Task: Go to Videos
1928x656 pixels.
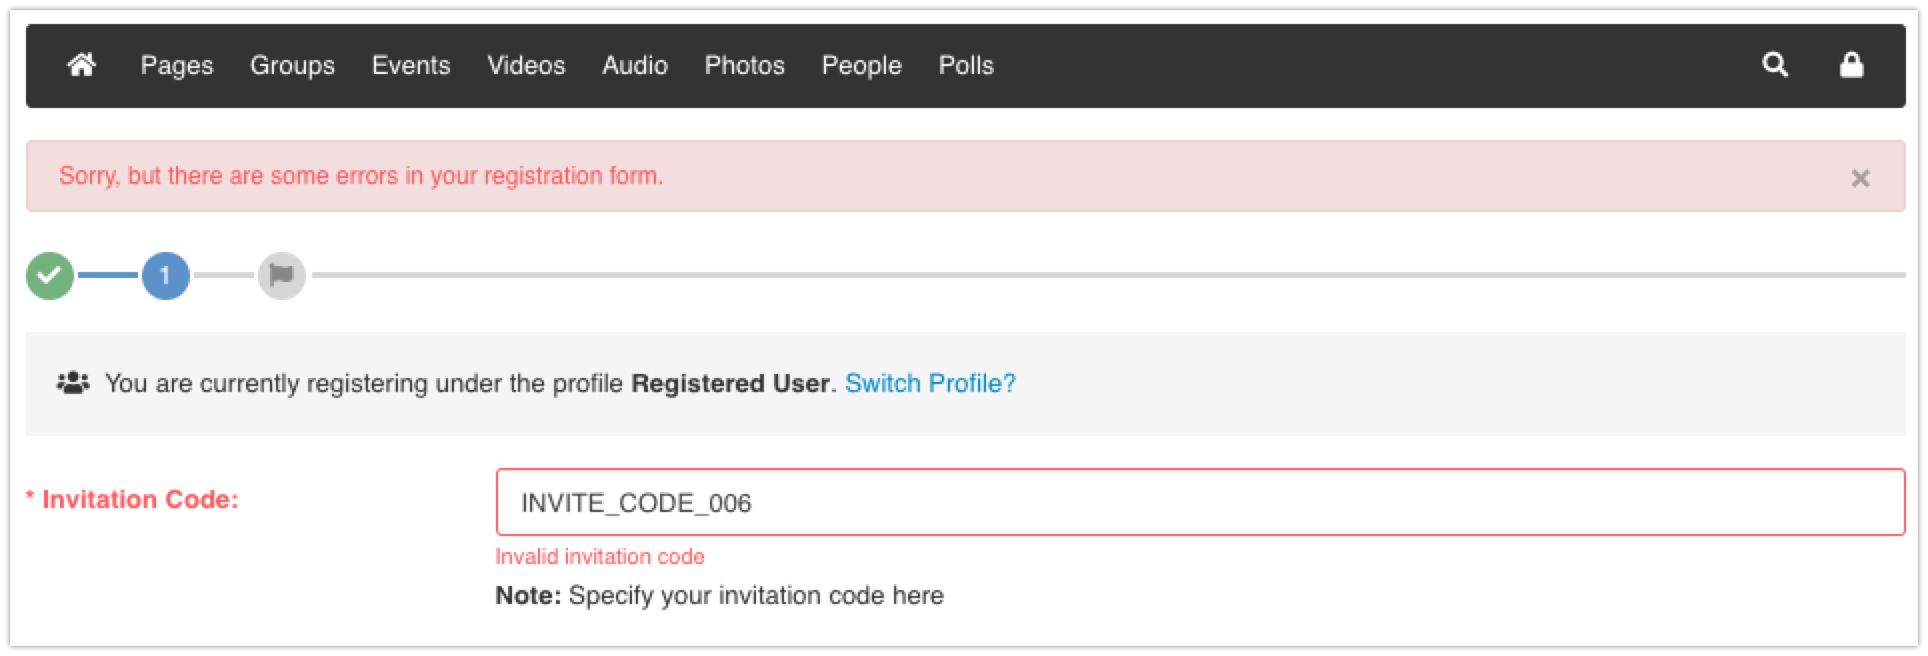Action: [x=526, y=65]
